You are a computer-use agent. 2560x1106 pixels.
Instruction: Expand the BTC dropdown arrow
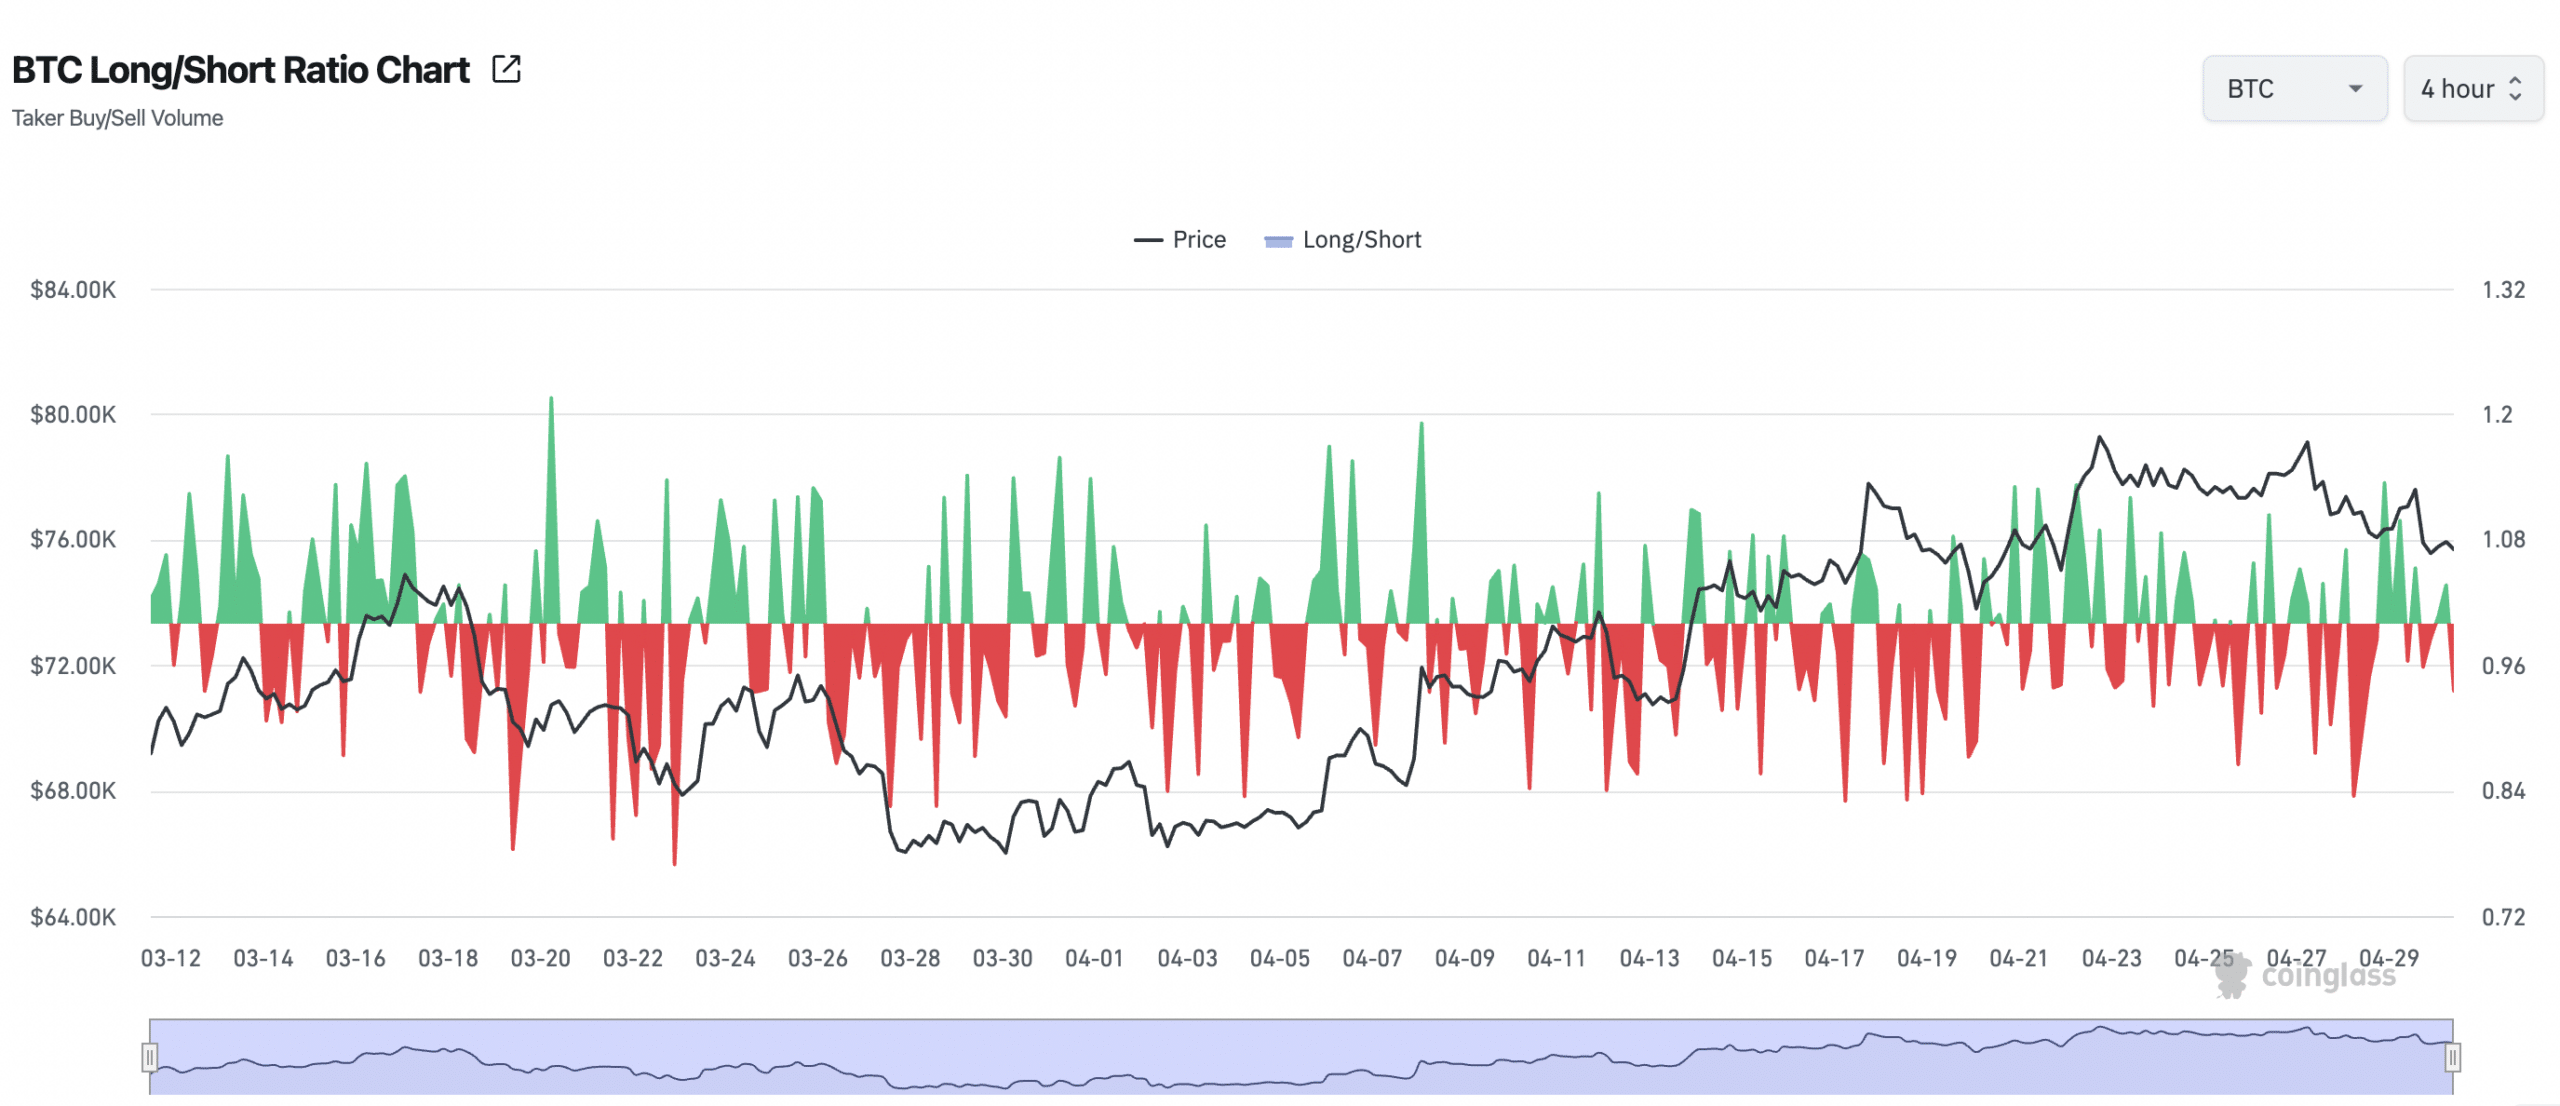coord(2355,88)
